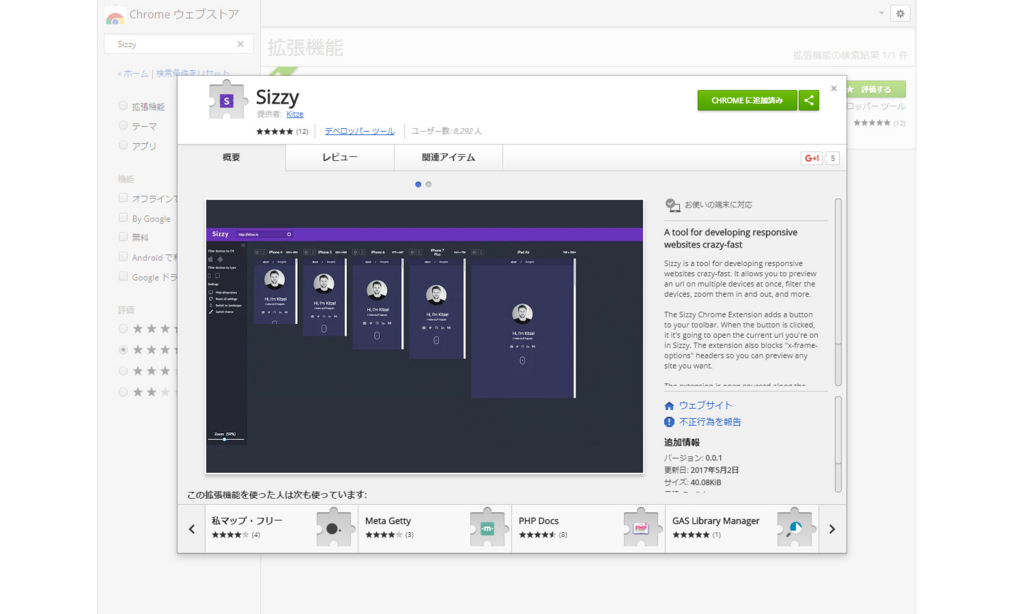Open the Kitze provider link
Screen dimensions: 1024x614
point(295,114)
